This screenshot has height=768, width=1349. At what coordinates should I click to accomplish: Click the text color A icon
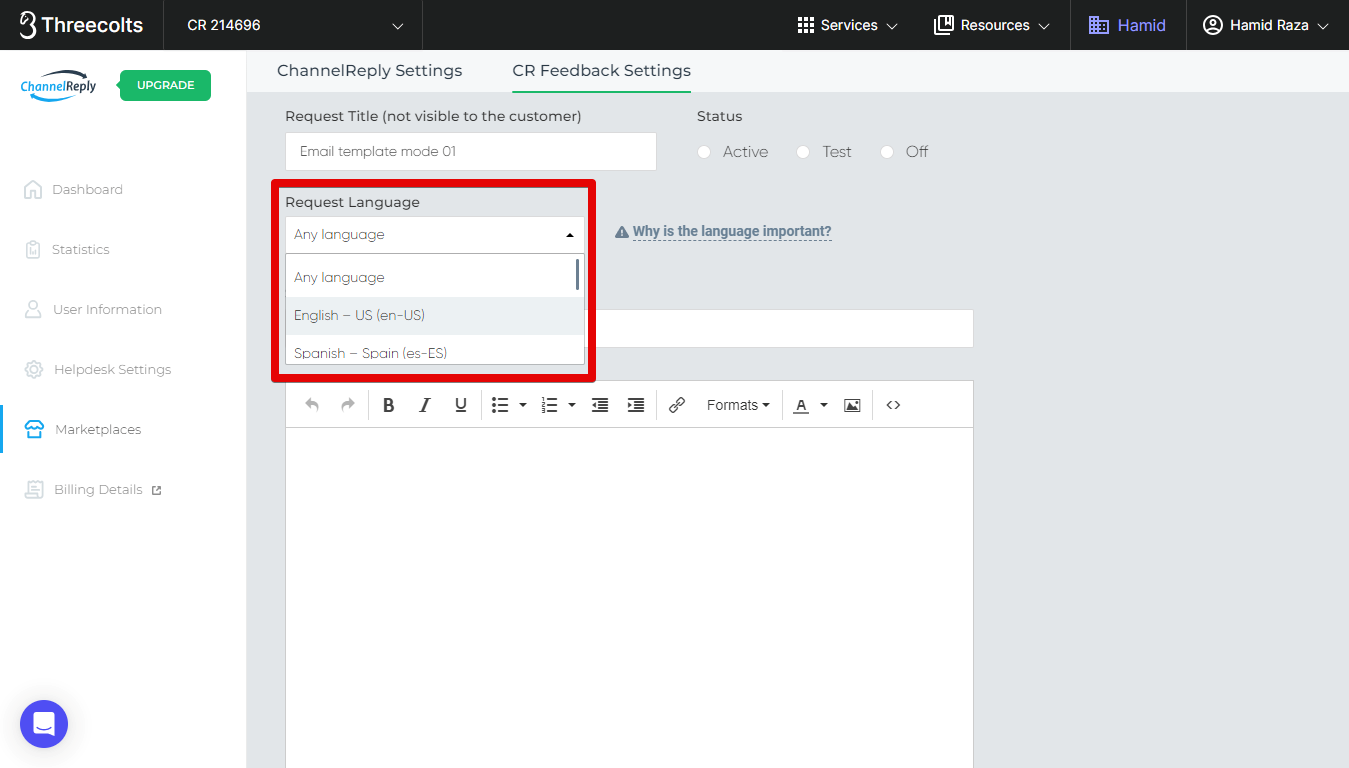click(x=801, y=405)
